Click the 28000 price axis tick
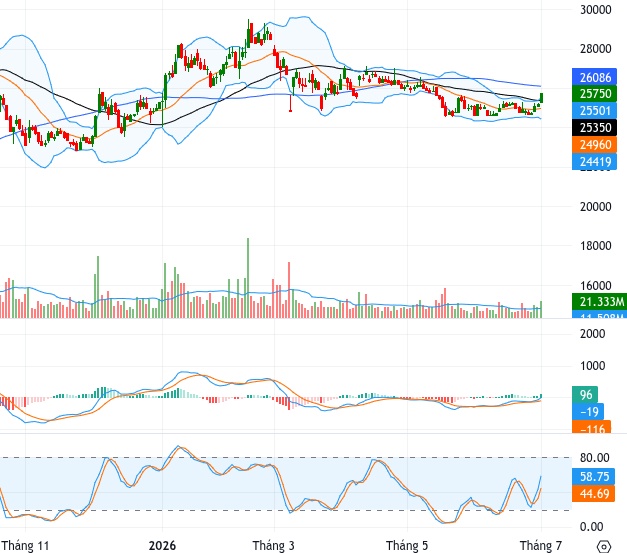Viewport: 627px width, 553px height. 595,49
